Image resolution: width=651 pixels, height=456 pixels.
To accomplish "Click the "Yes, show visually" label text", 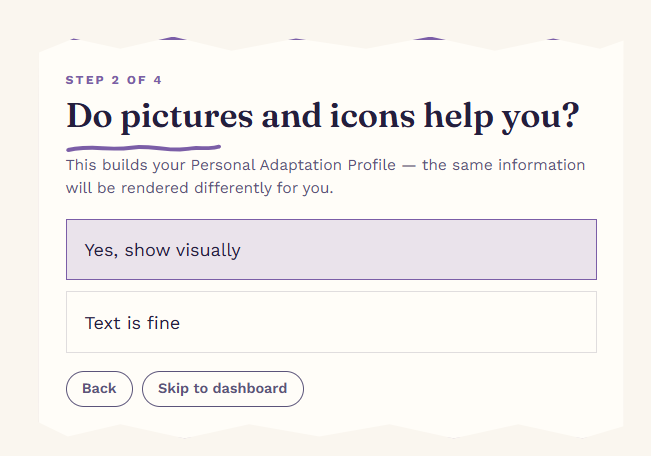I will tap(162, 250).
